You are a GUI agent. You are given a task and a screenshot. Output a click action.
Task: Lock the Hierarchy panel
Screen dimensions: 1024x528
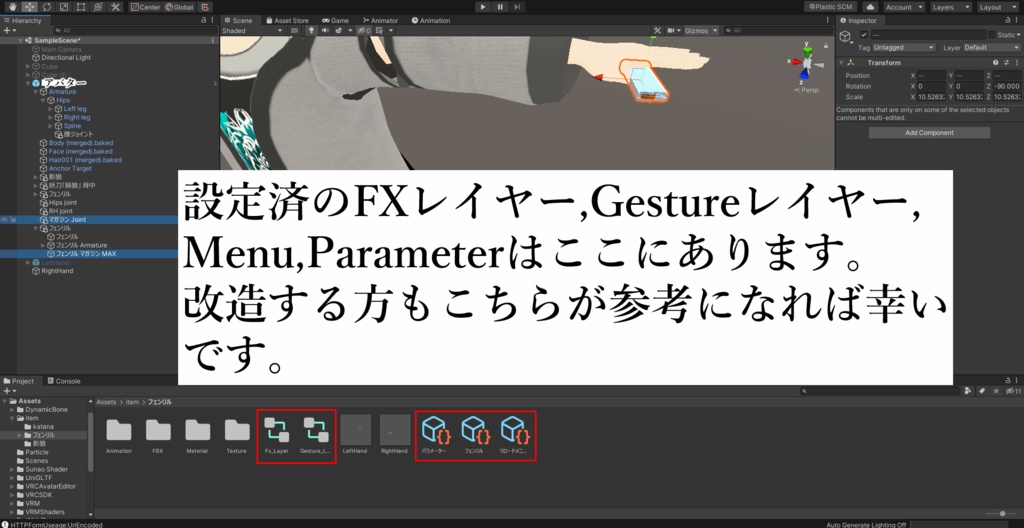point(204,20)
